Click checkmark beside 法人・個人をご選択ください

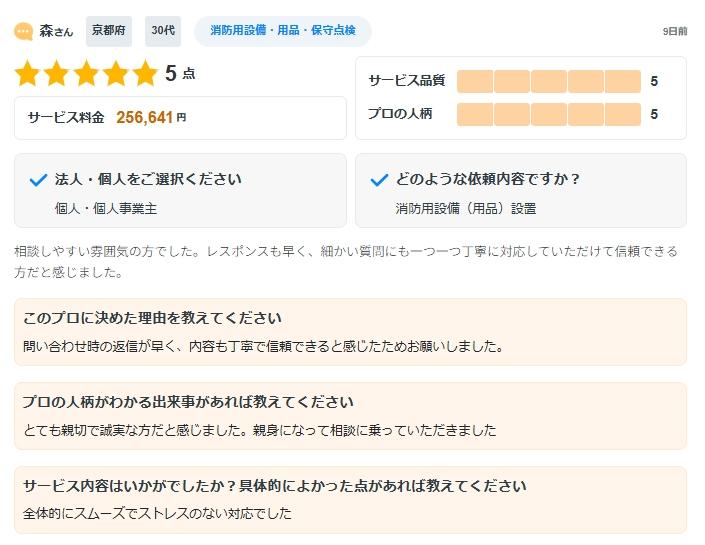pyautogui.click(x=39, y=180)
